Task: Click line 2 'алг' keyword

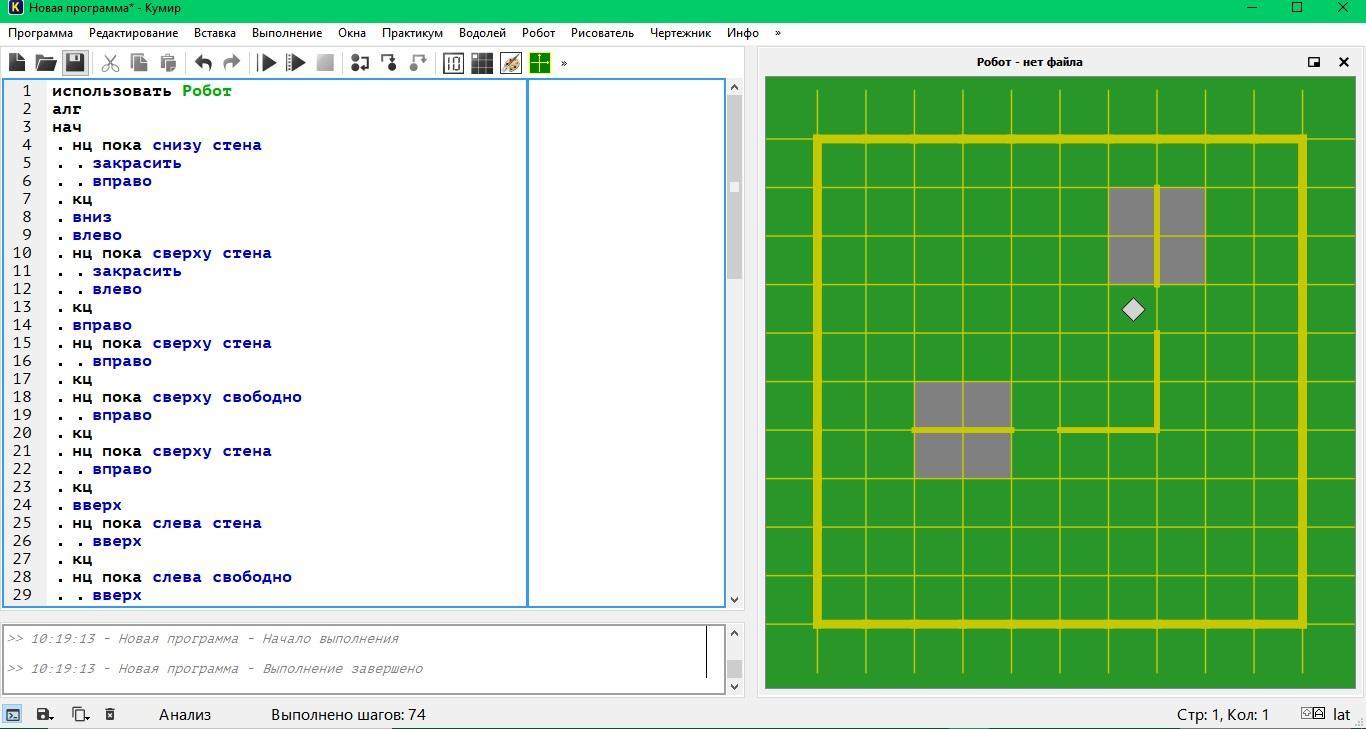Action: pos(67,109)
